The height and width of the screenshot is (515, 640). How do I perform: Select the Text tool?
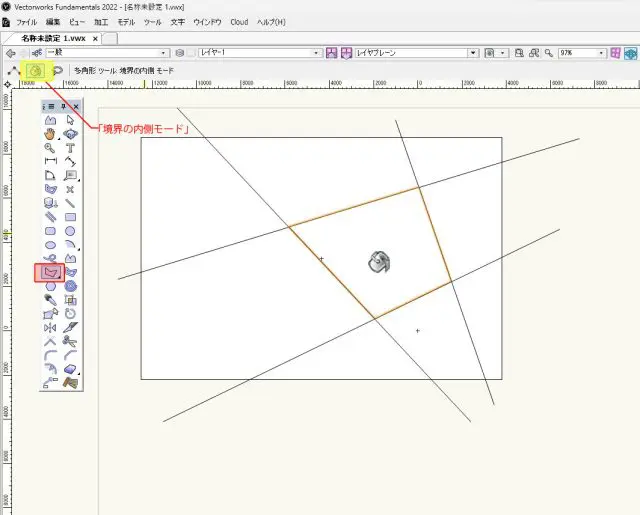click(70, 147)
